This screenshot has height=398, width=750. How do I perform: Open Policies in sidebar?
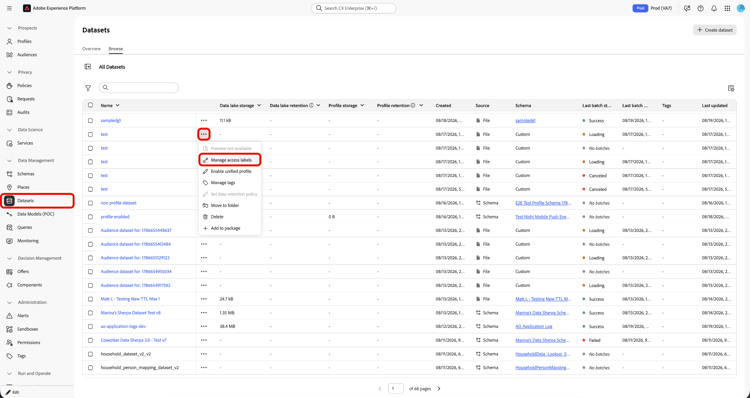click(x=24, y=86)
